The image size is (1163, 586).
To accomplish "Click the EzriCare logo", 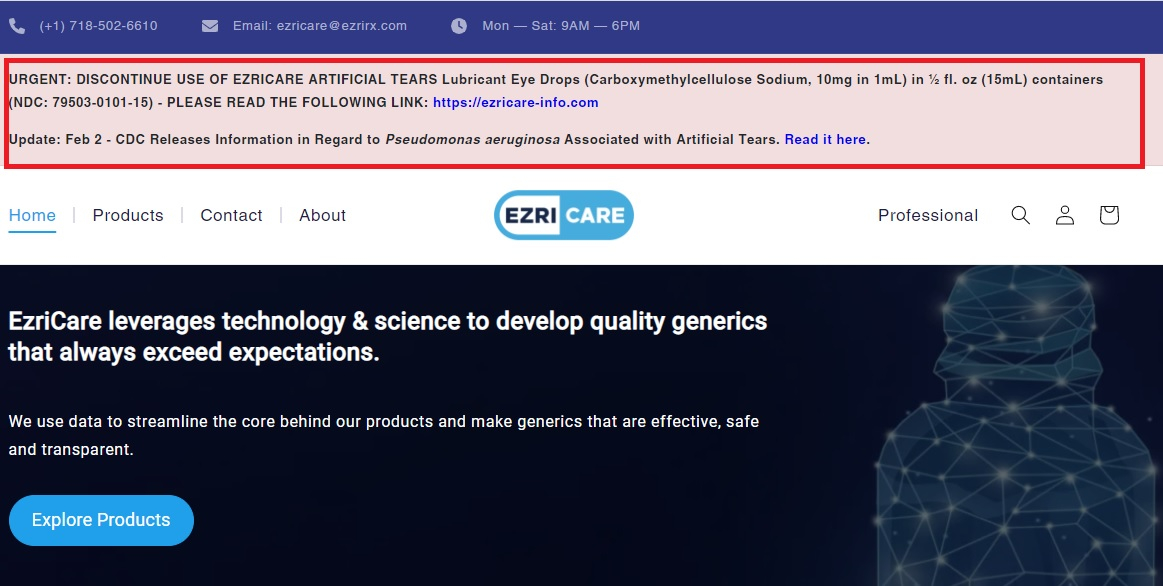I will point(564,215).
